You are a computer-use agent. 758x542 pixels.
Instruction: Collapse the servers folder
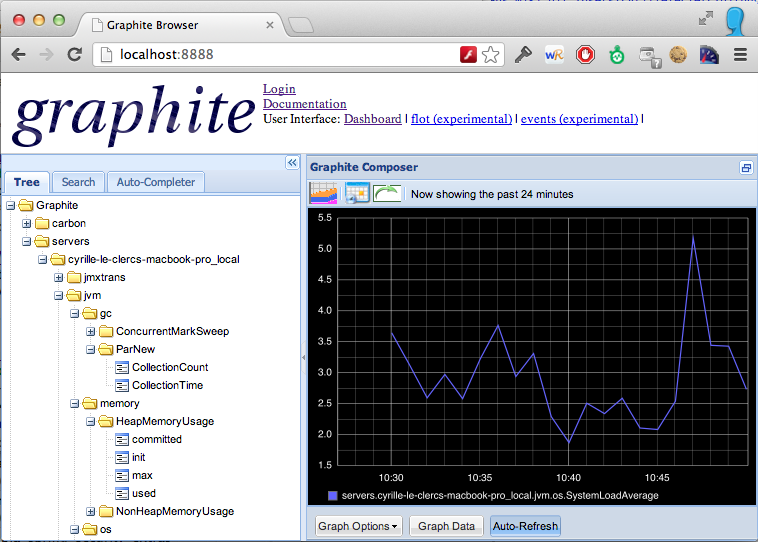(x=27, y=241)
